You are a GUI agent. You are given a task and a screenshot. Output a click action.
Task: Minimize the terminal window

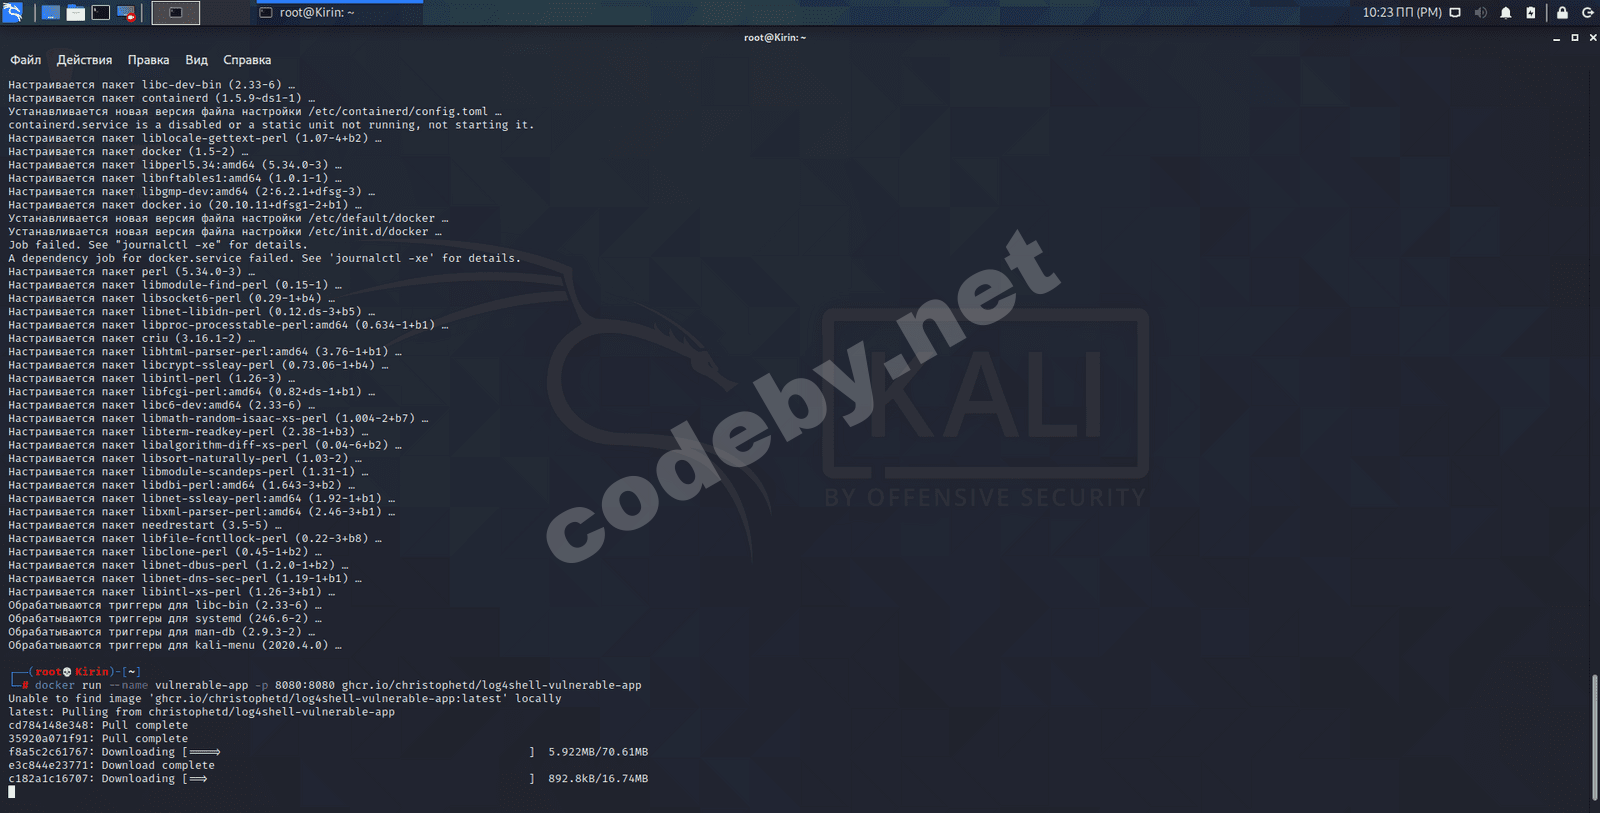(1556, 38)
